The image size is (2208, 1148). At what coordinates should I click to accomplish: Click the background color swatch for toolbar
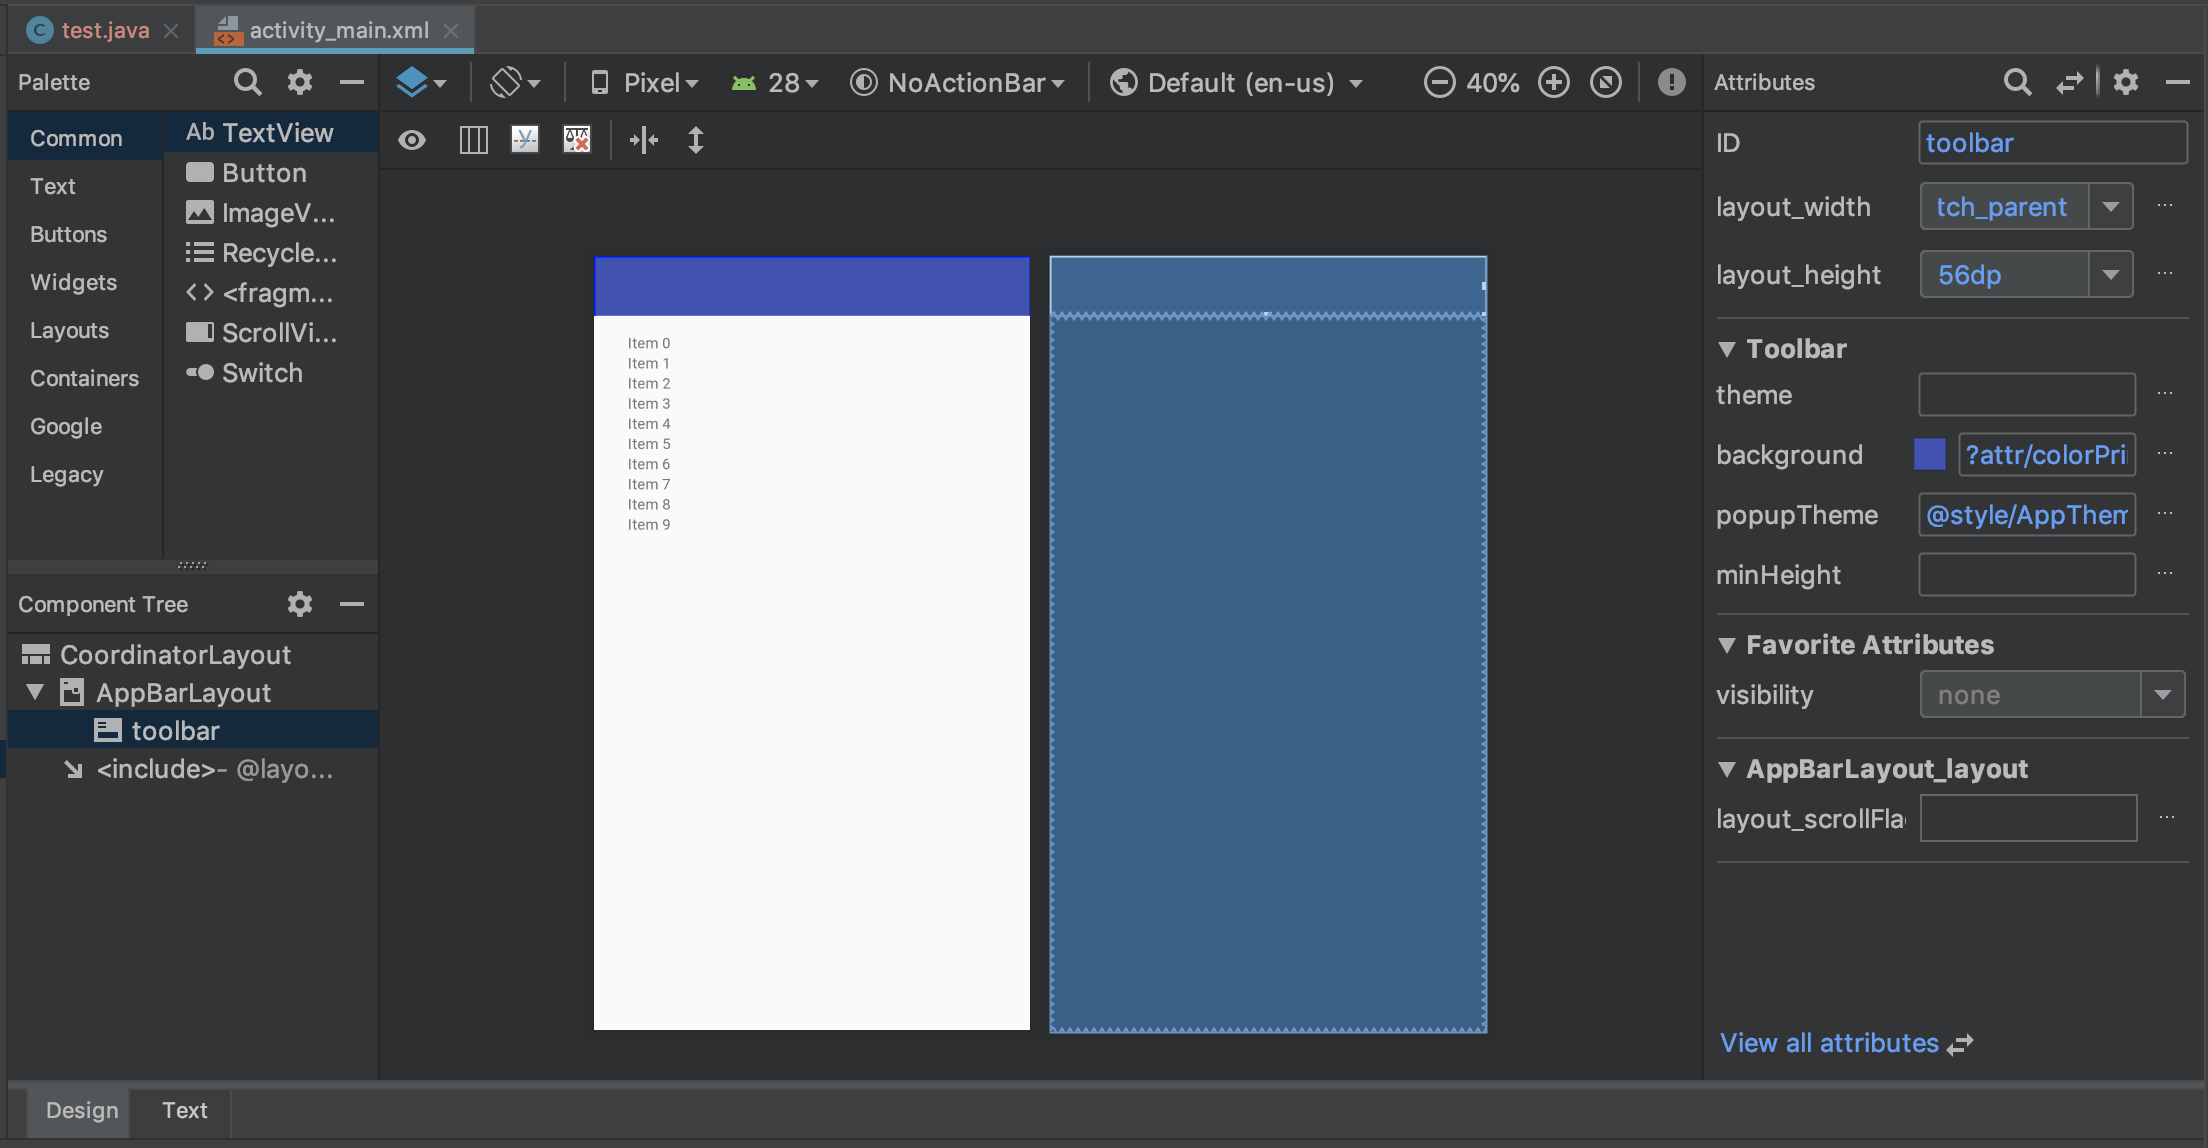click(1932, 454)
